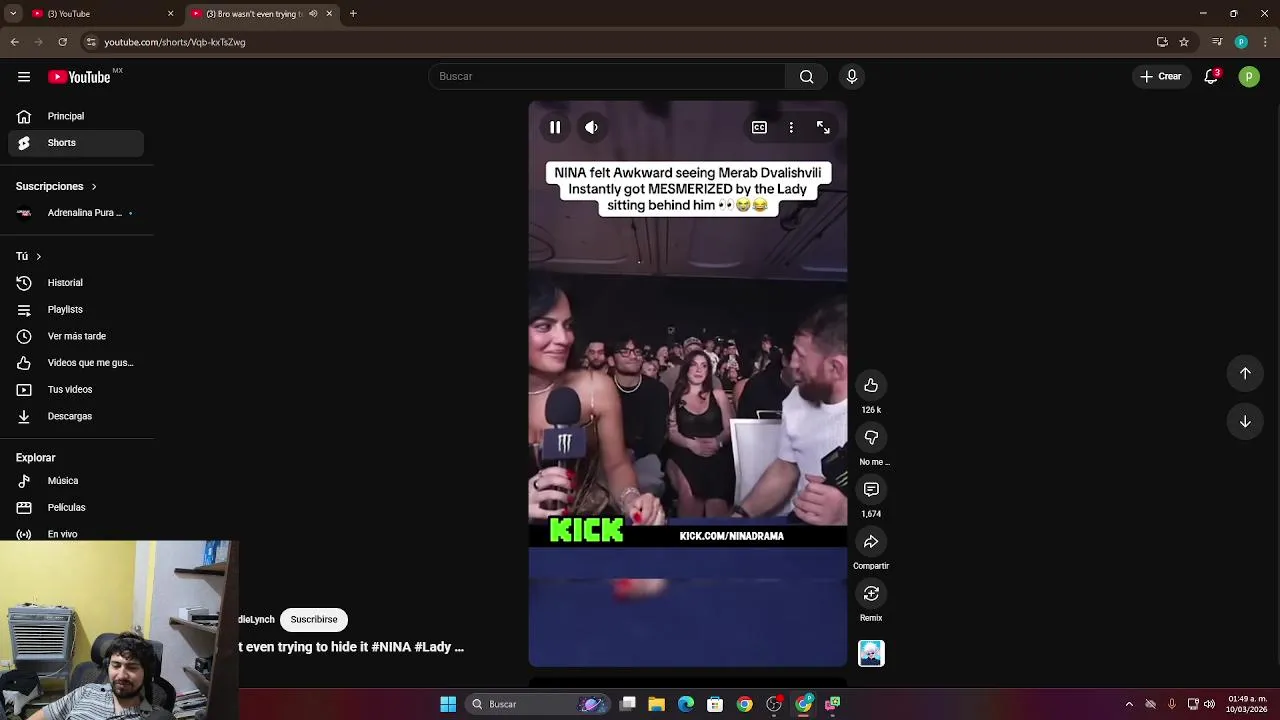Dislike this Short
The width and height of the screenshot is (1280, 720).
tap(871, 438)
